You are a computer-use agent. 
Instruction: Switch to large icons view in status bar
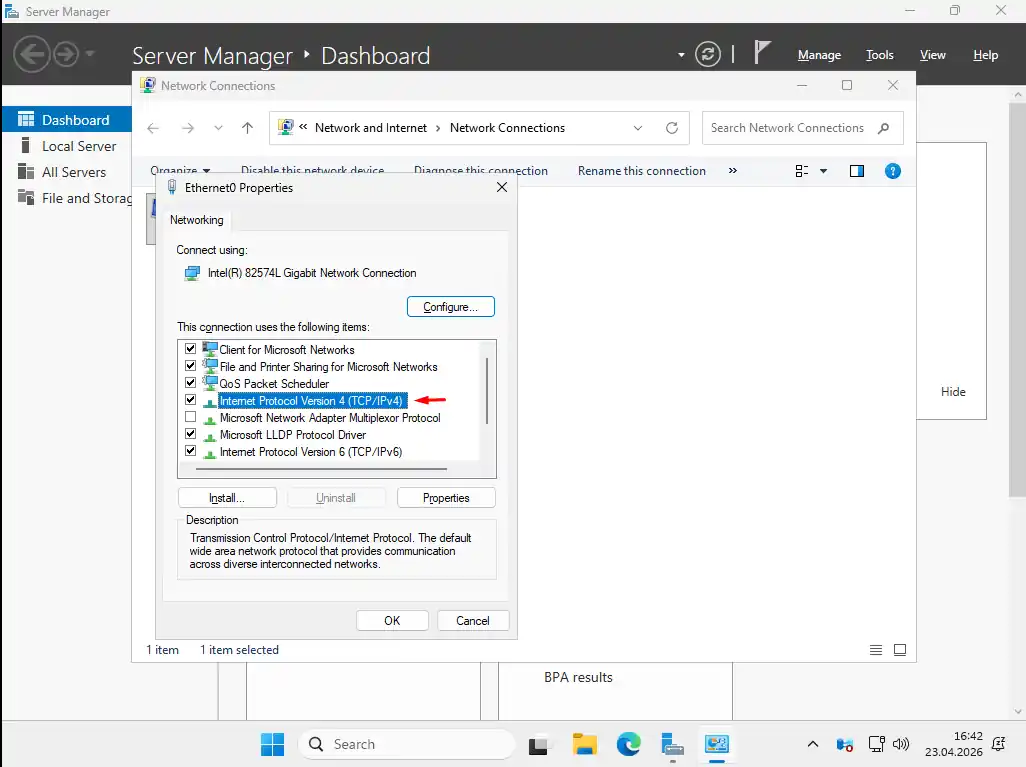point(900,650)
